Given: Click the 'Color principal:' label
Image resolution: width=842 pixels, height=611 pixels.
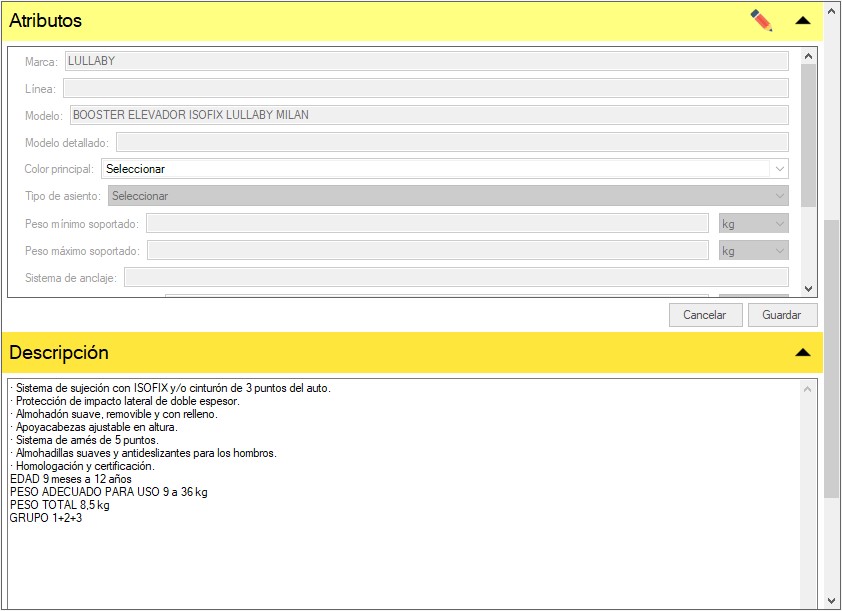Looking at the screenshot, I should [x=59, y=169].
